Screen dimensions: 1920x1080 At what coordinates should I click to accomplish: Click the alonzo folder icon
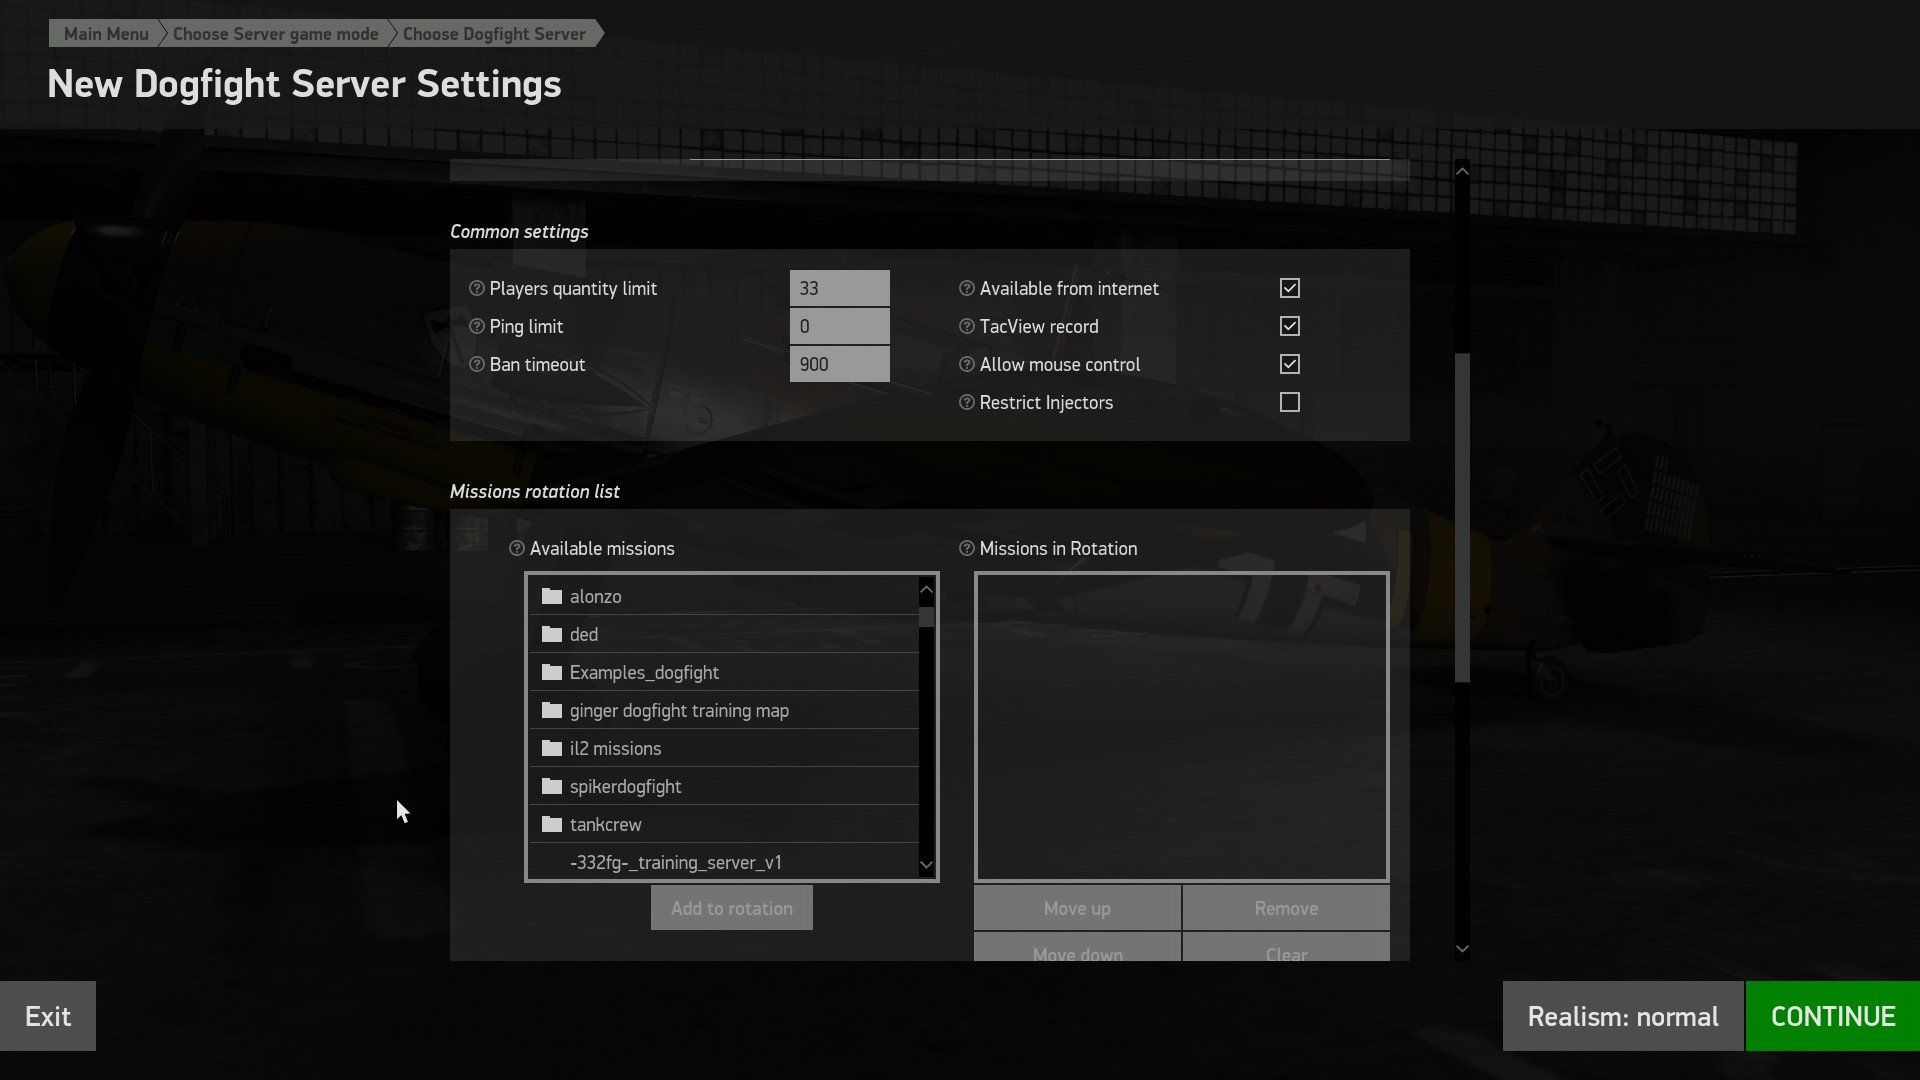[552, 596]
